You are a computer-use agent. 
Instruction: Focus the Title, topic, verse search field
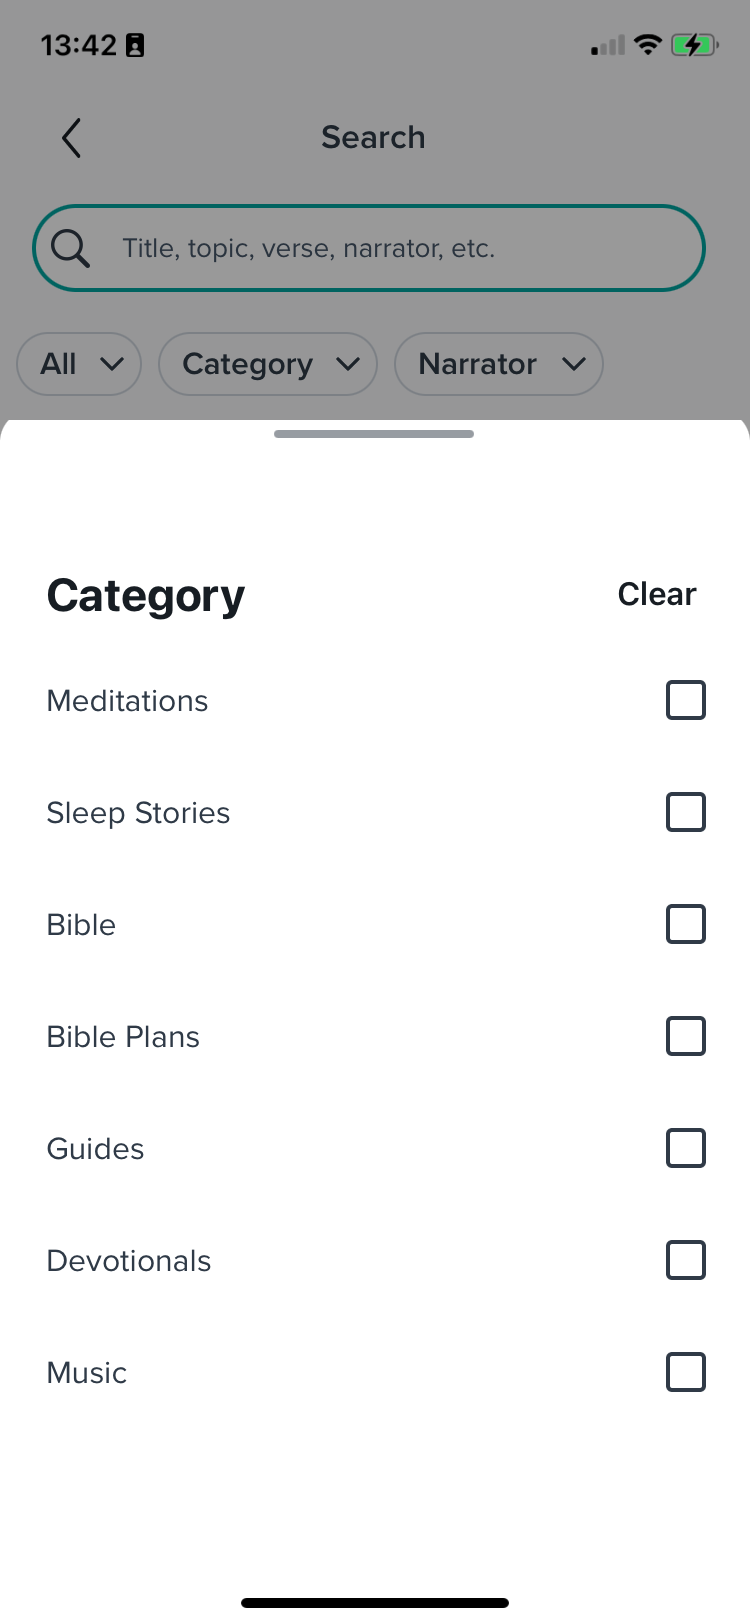coord(369,248)
